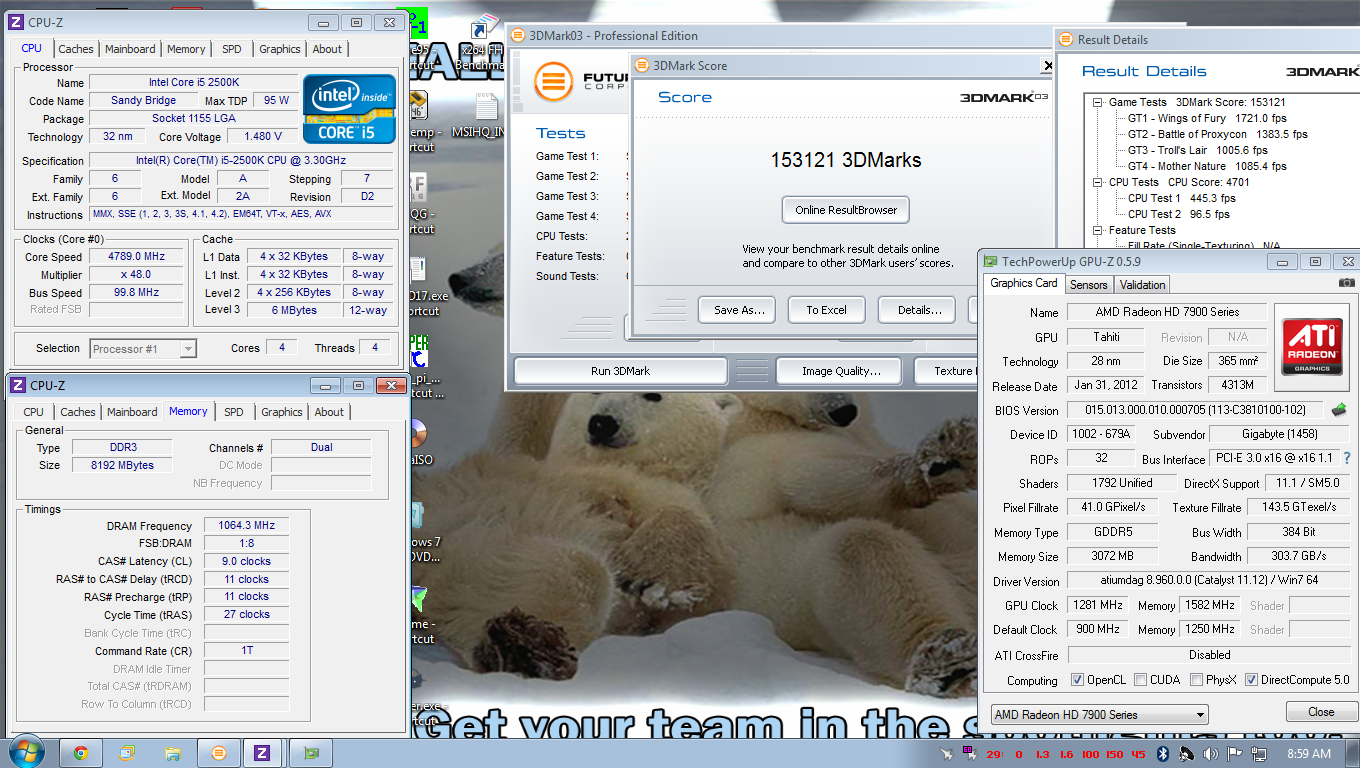Click the 3DMark Score dialog title icon
Viewport: 1360px width, 768px height.
(x=643, y=65)
